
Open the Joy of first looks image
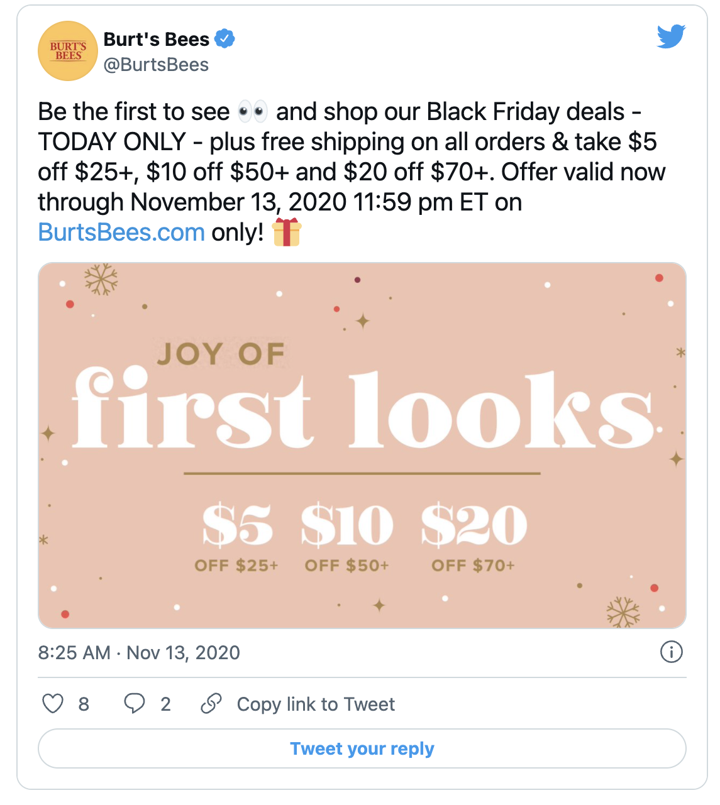click(x=362, y=445)
